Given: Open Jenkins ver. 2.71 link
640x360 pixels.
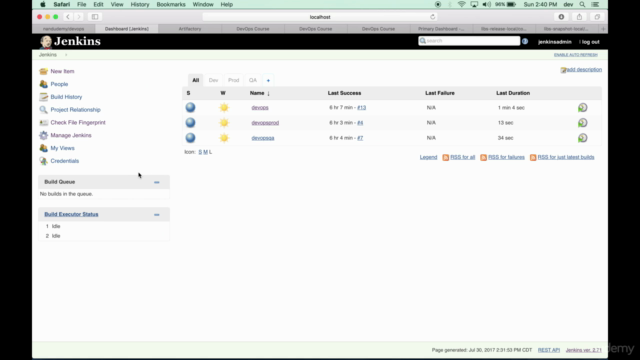Looking at the screenshot, I should (584, 350).
